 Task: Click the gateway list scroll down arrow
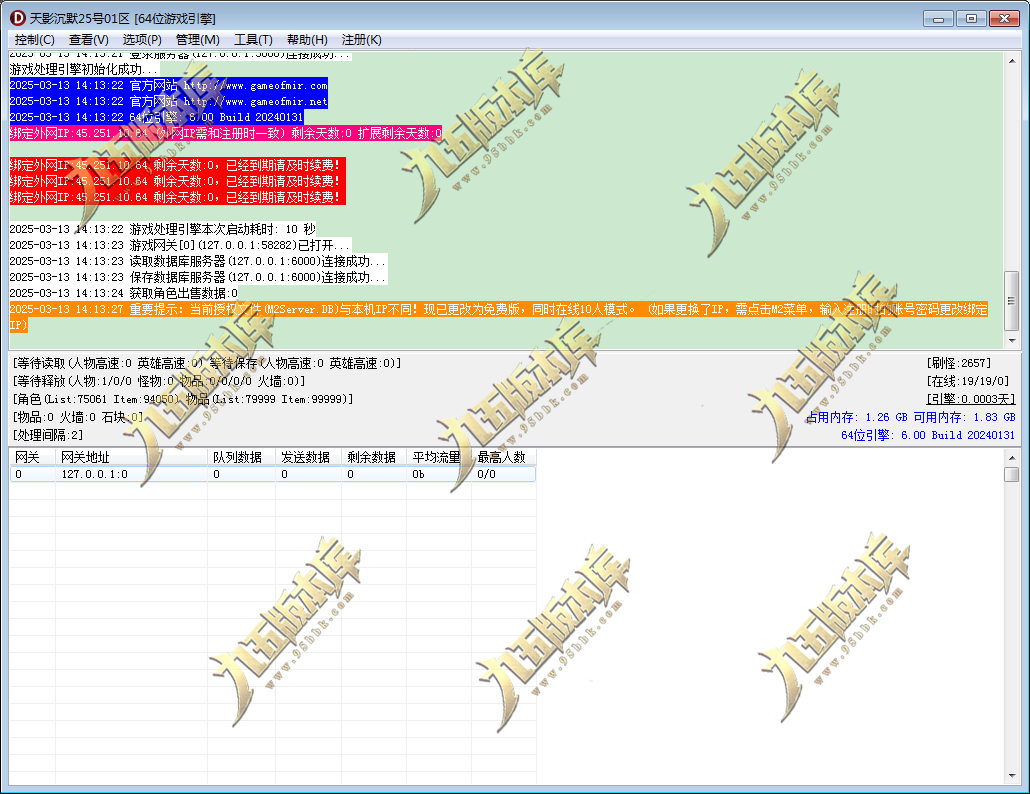[1012, 776]
